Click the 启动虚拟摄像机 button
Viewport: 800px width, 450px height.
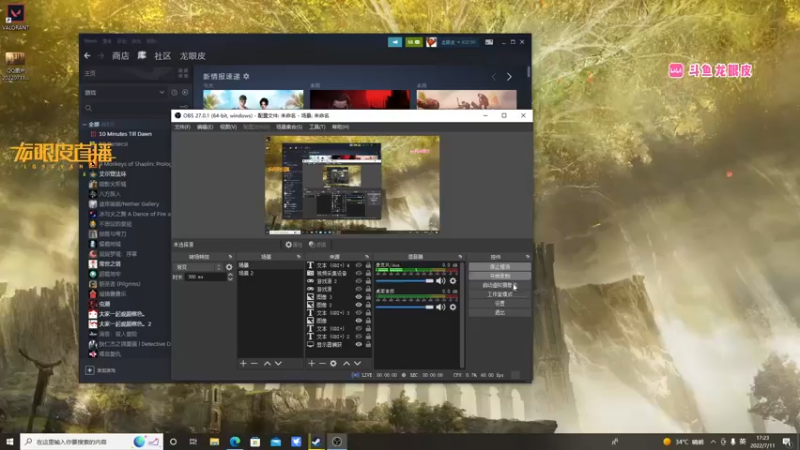coord(499,285)
